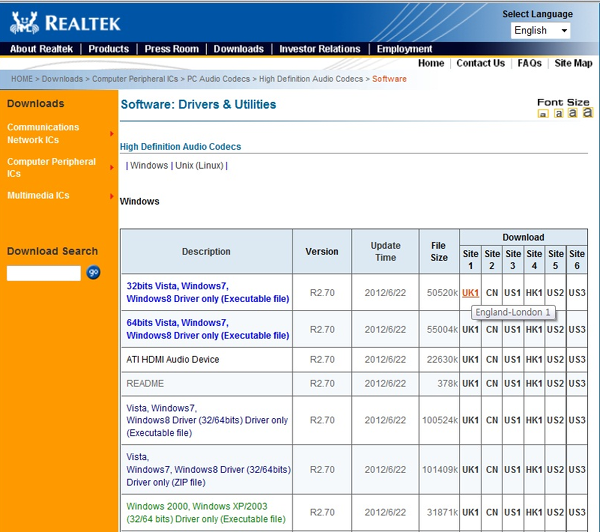Open Communications Network ICs sidebar item
Screen dimensions: 600x532
43,133
